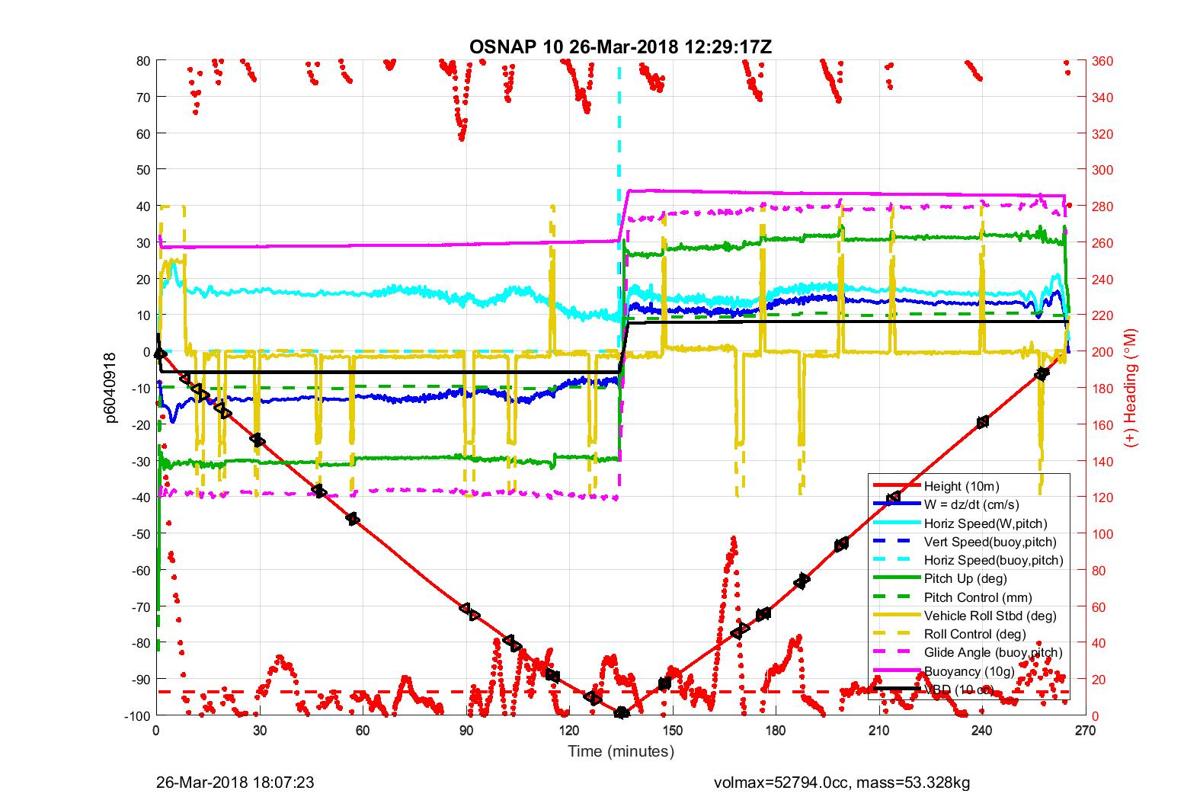1200x804 pixels.
Task: Click the magenta line sample beside "Buoyancy (10g)"
Action: pyautogui.click(x=896, y=670)
